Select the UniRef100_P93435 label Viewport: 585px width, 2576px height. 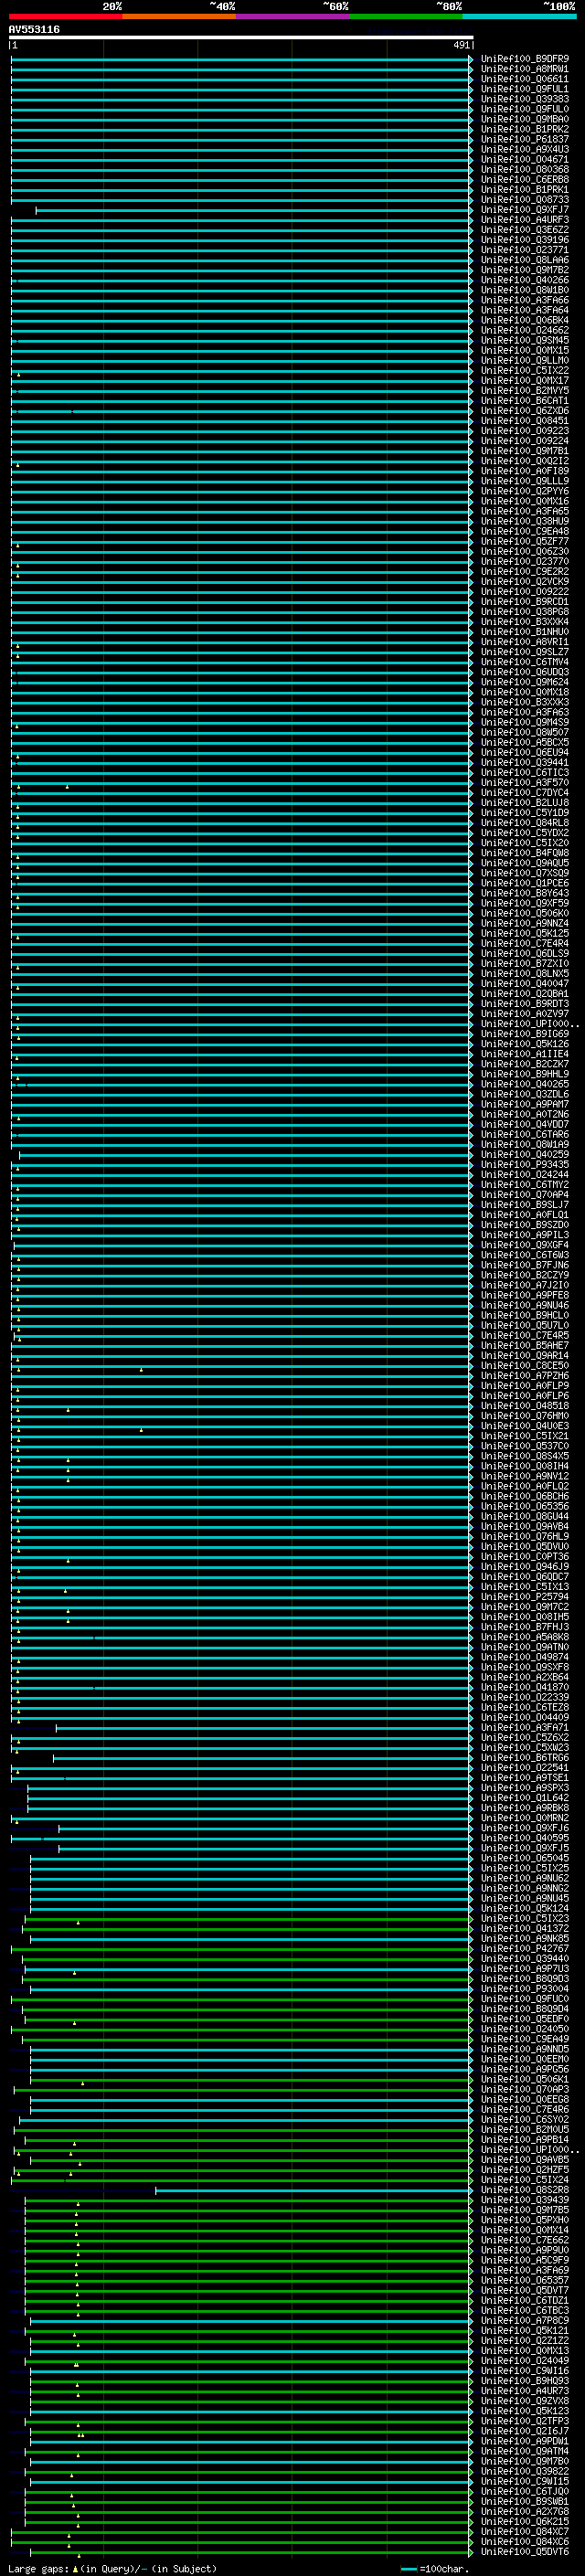[x=524, y=1165]
